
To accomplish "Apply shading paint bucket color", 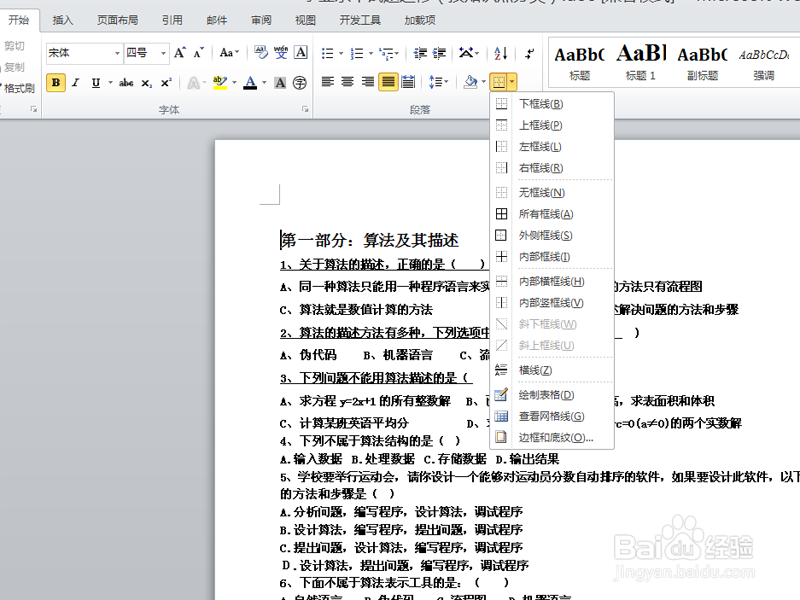I will tap(470, 82).
